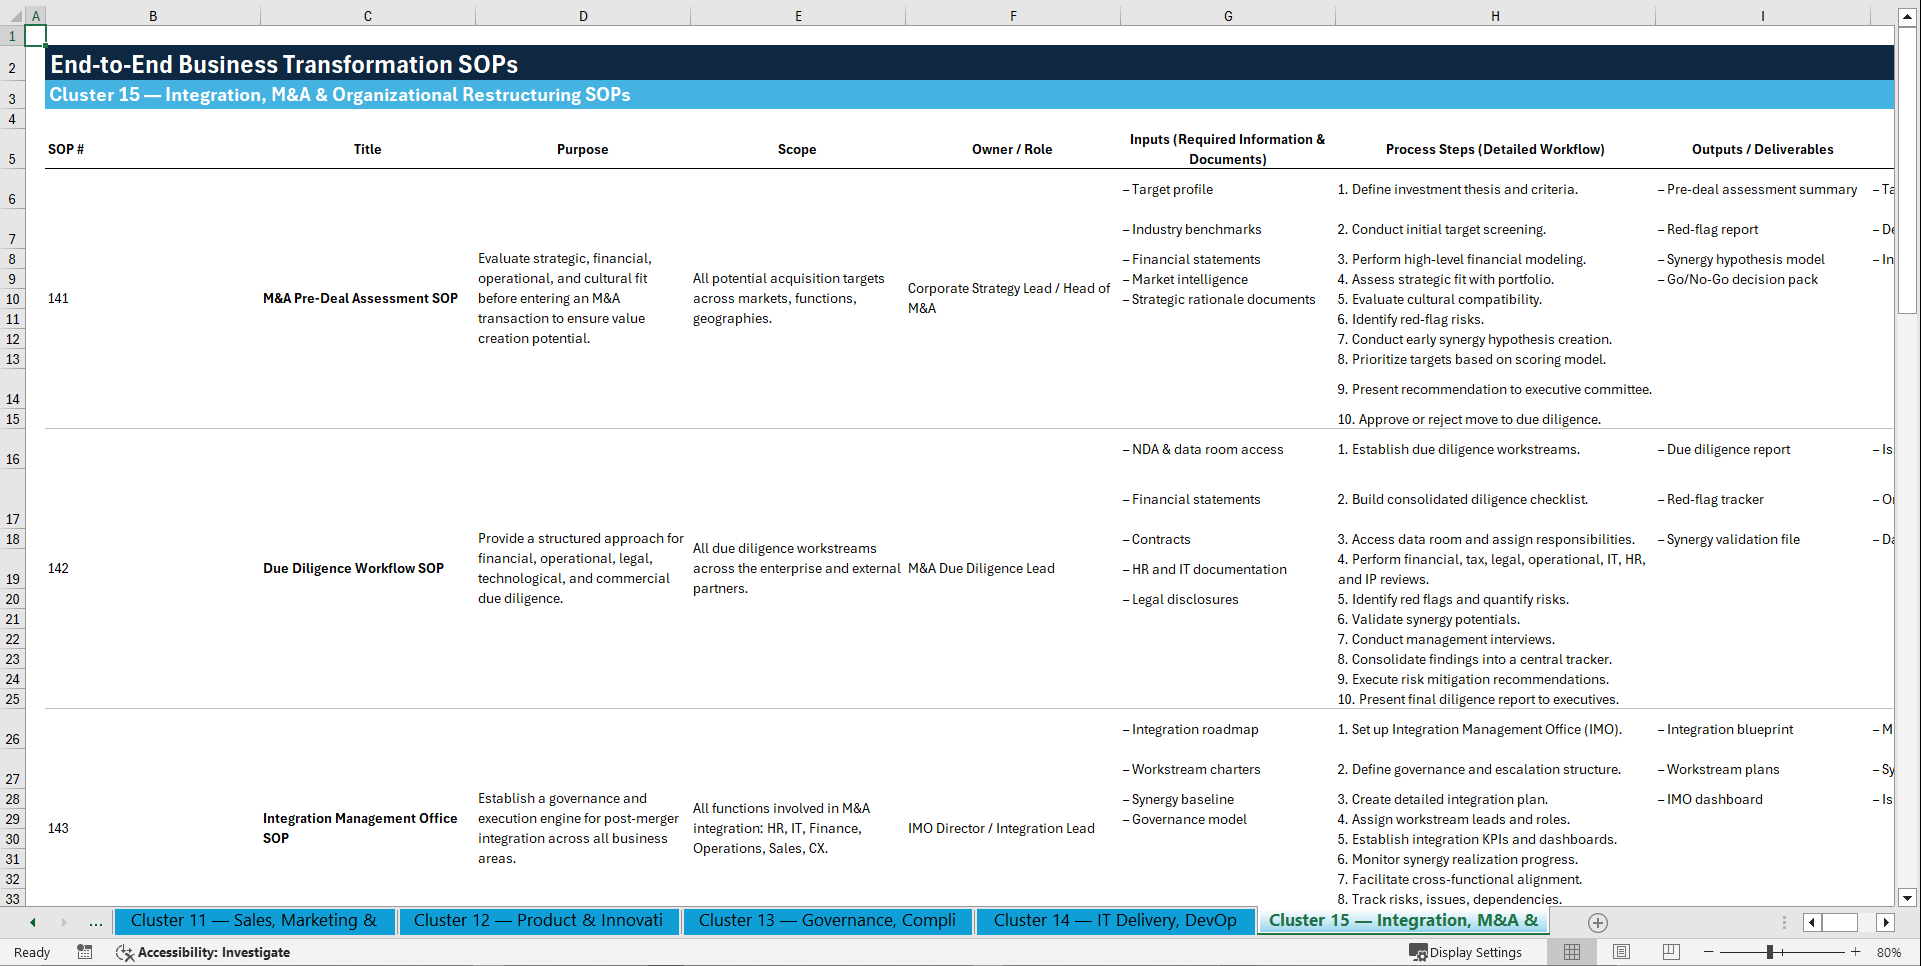Run Accessibility Investigate check
The image size is (1921, 966).
pyautogui.click(x=203, y=952)
